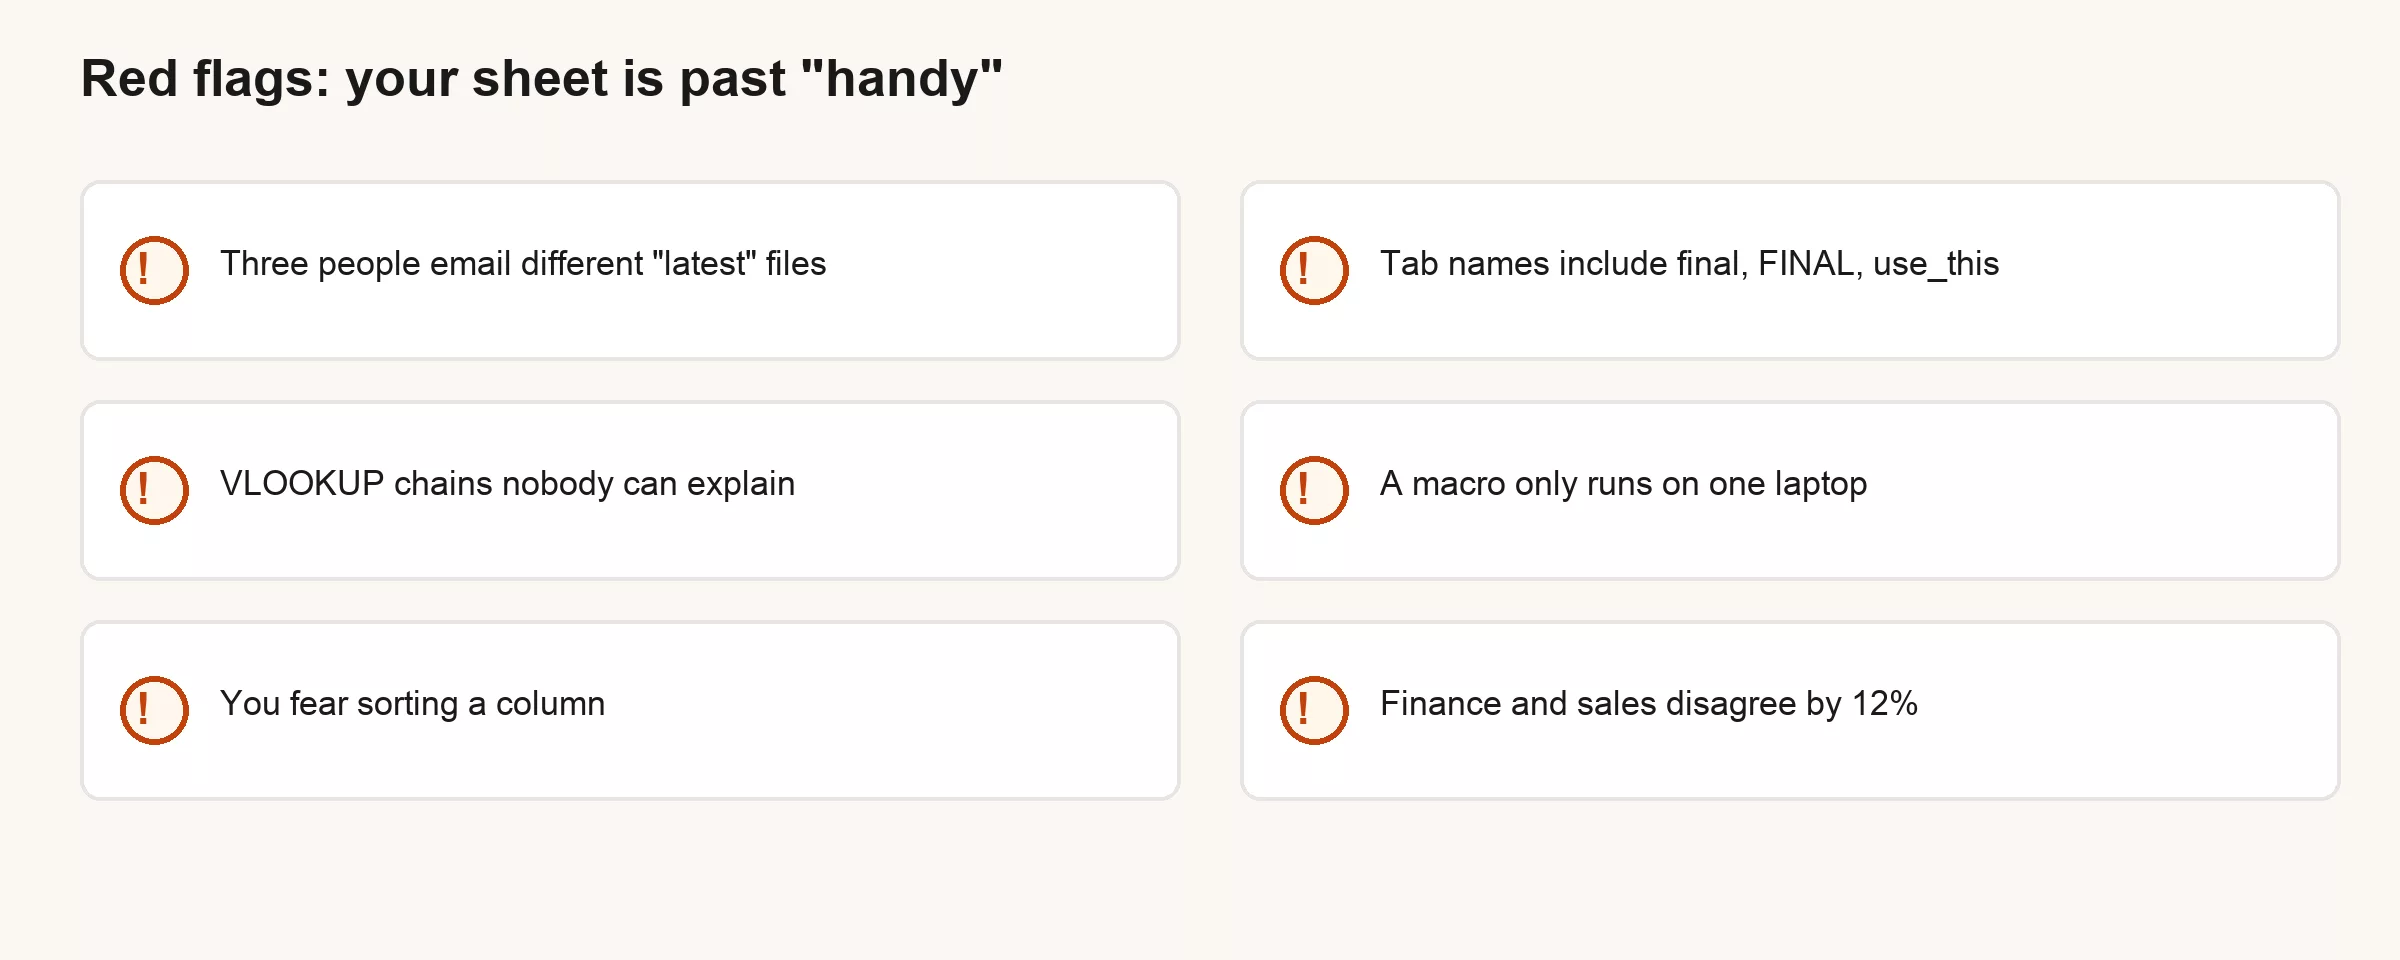The image size is (2400, 960).
Task: Click warning icon beside 'Finance and sales disagree'
Action: pyautogui.click(x=1314, y=710)
